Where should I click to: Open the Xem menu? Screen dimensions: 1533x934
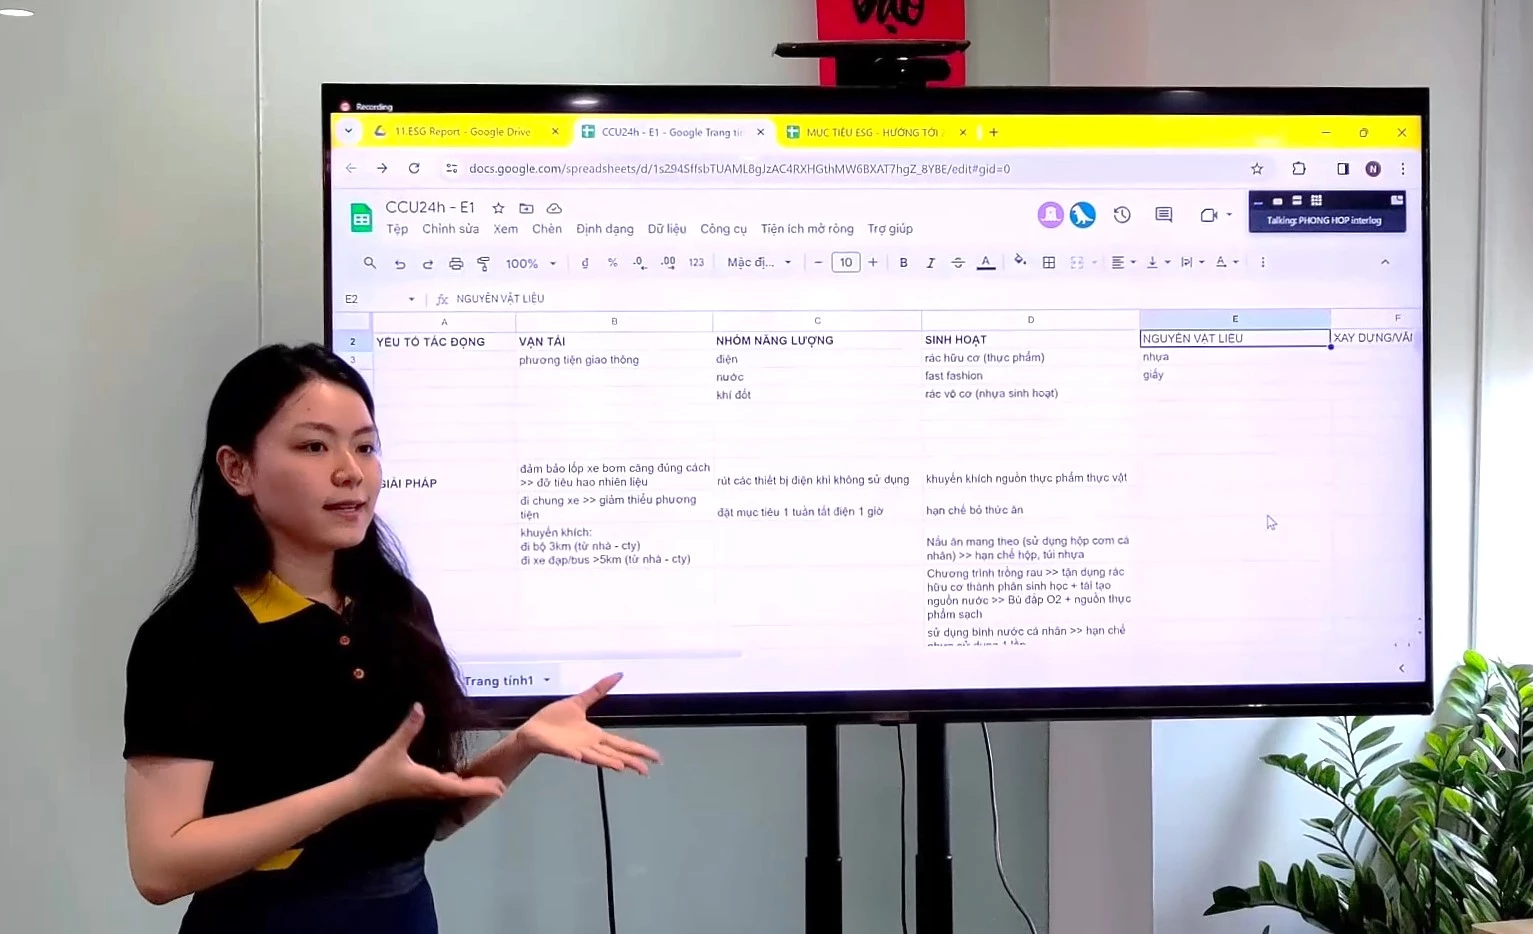tap(506, 229)
